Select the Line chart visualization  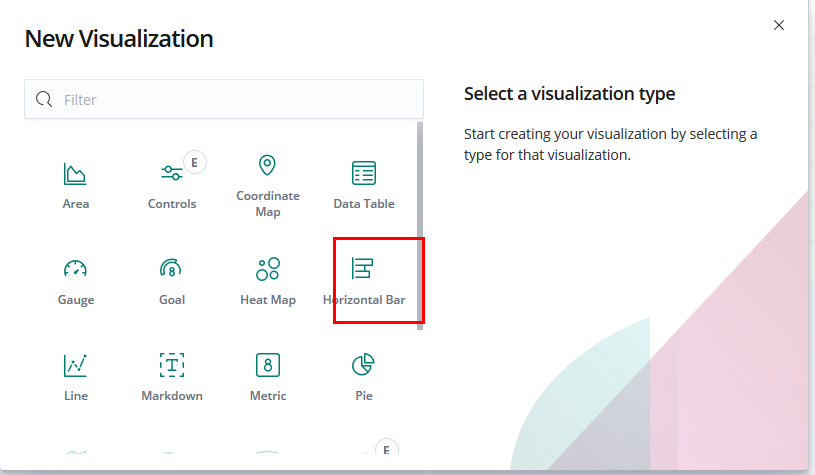pos(75,377)
